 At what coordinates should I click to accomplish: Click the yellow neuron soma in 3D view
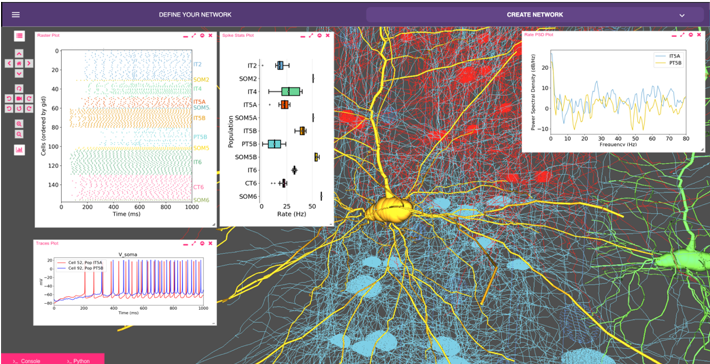click(389, 210)
